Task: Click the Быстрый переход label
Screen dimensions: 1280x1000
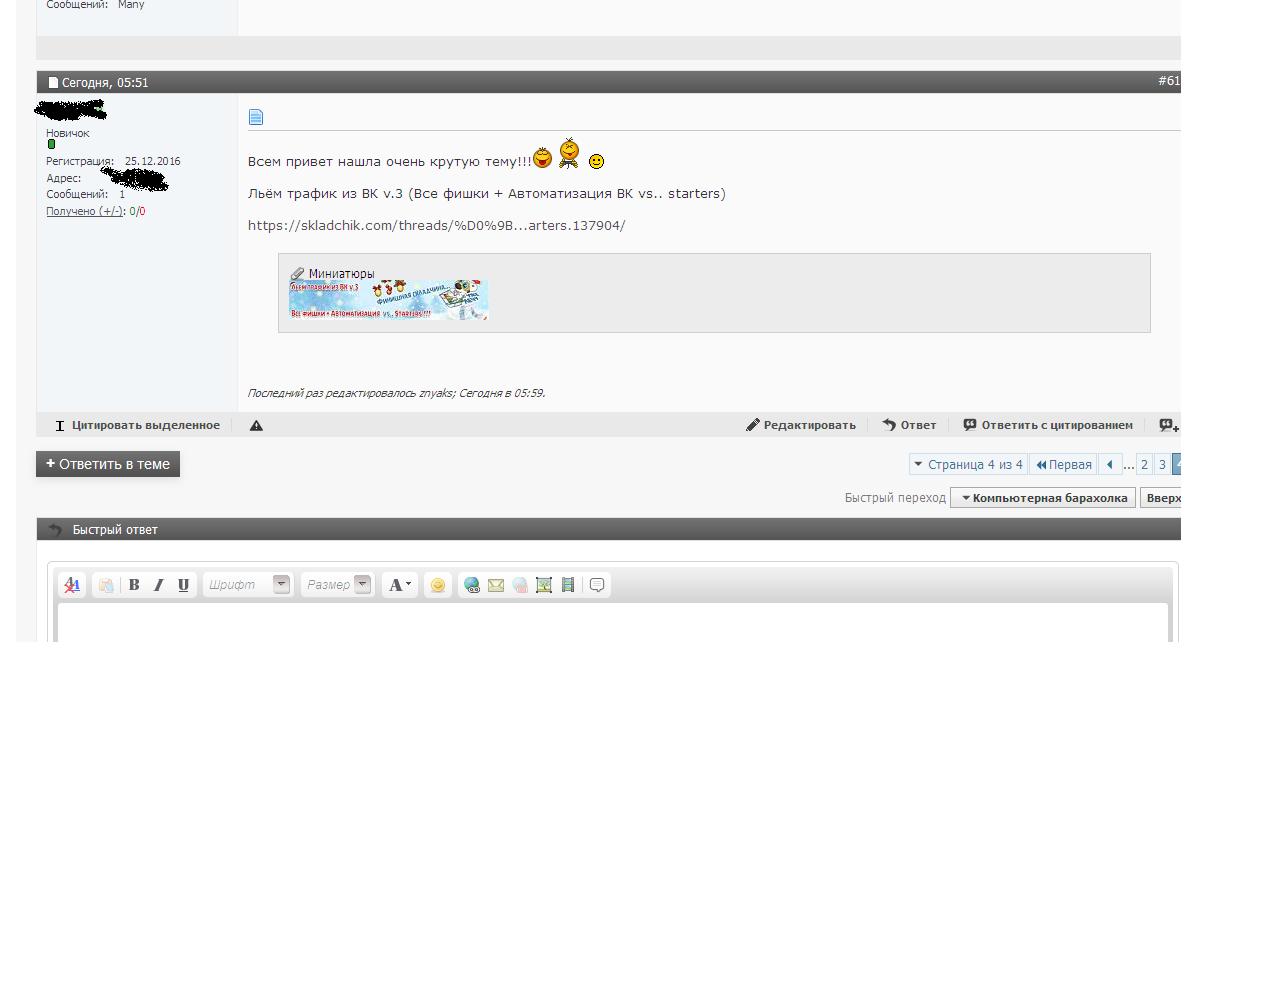Action: coord(895,498)
